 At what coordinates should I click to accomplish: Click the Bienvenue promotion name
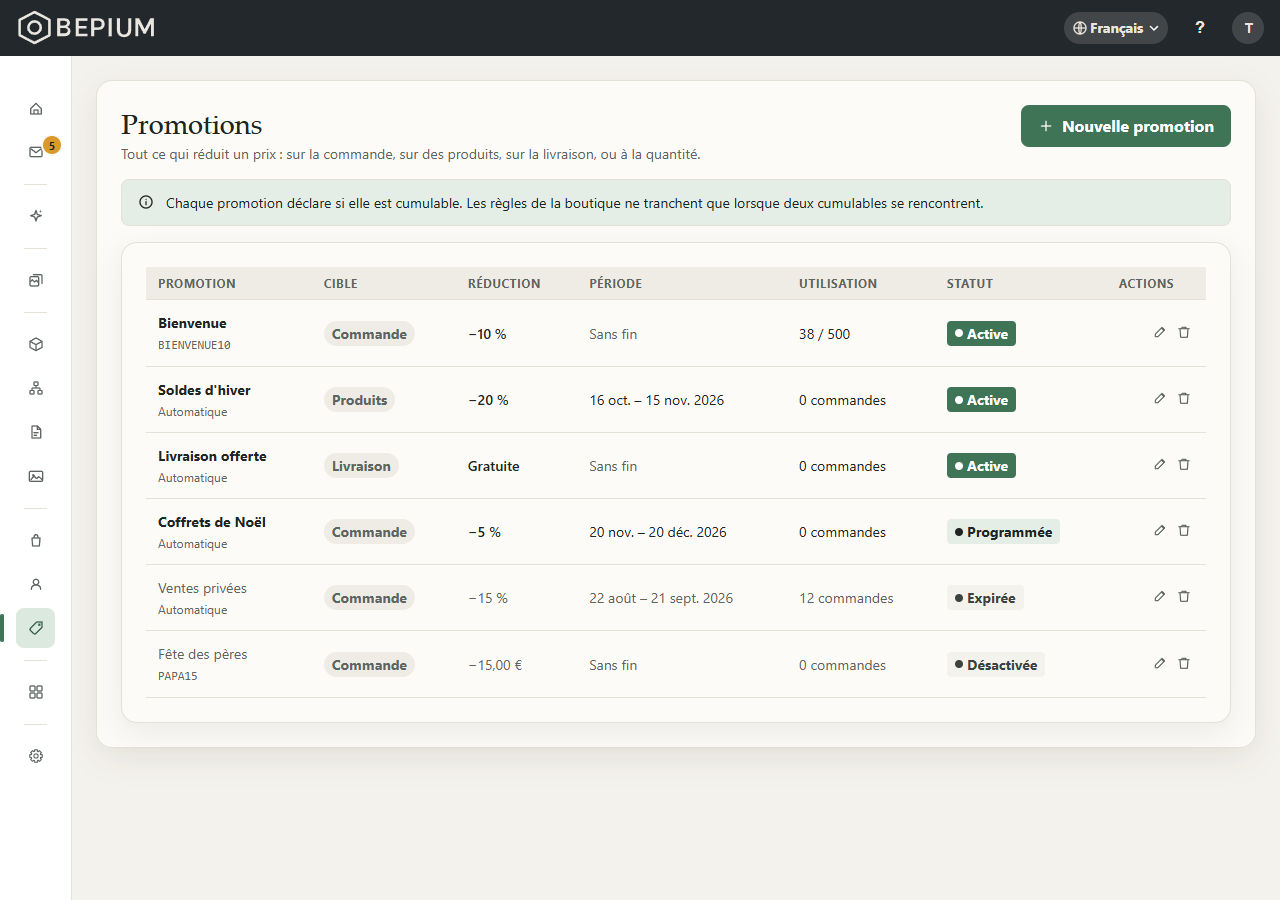click(192, 323)
